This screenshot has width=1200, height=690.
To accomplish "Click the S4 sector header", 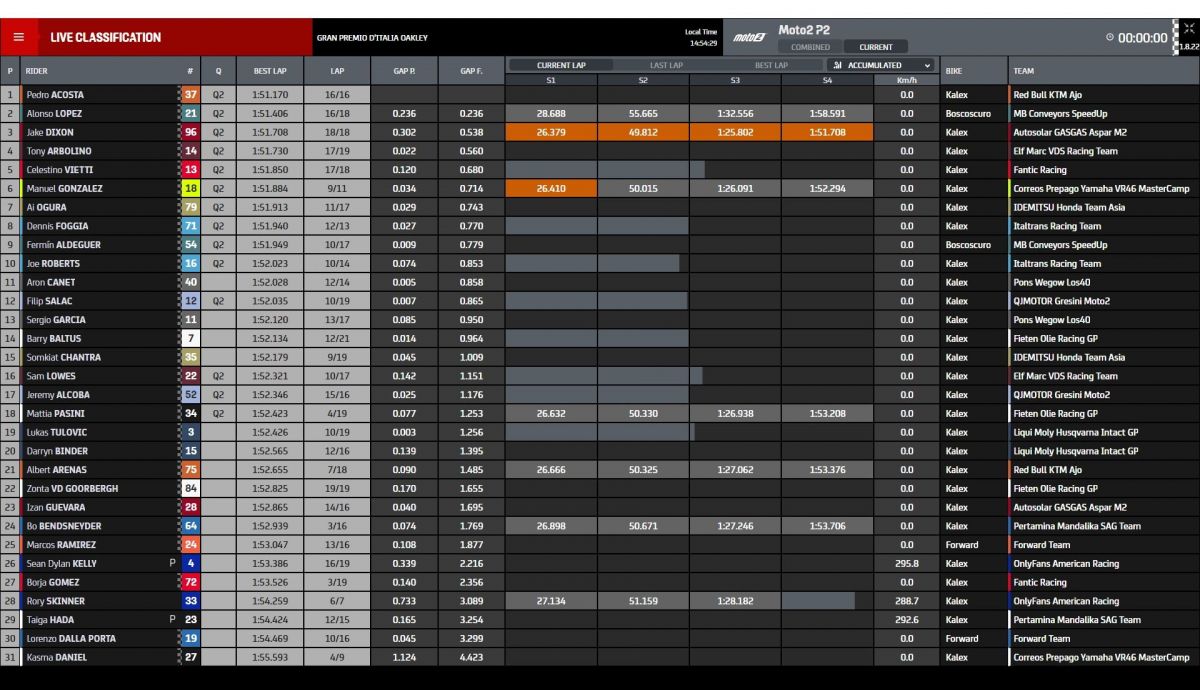I will click(827, 79).
